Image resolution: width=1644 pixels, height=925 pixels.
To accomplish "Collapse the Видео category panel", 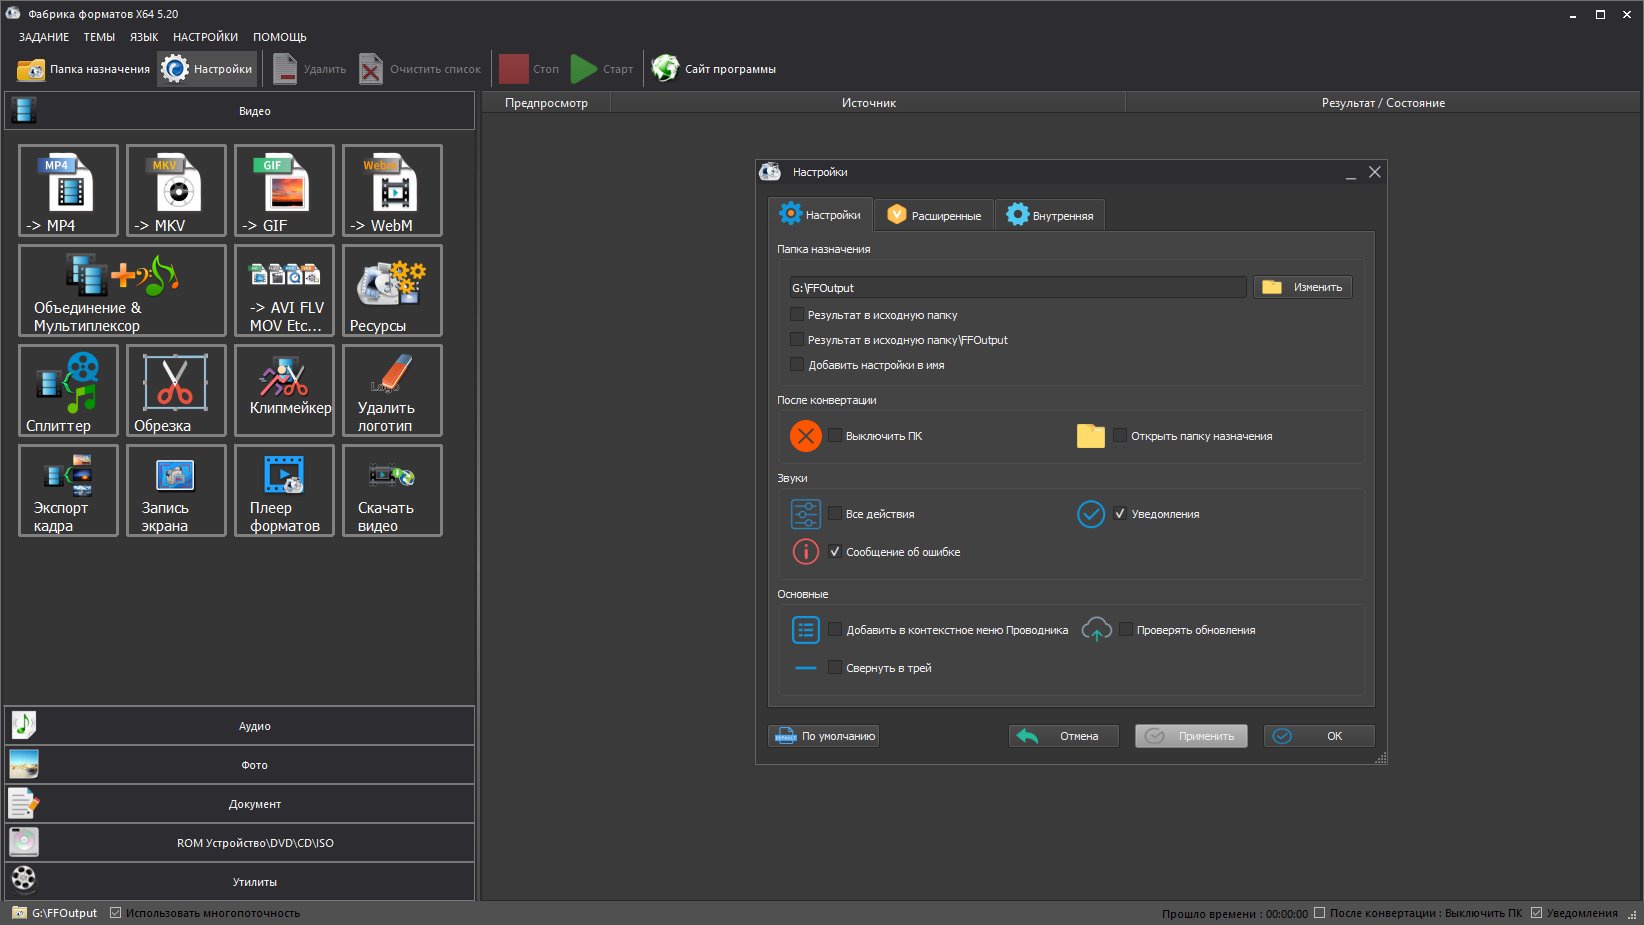I will pos(239,111).
